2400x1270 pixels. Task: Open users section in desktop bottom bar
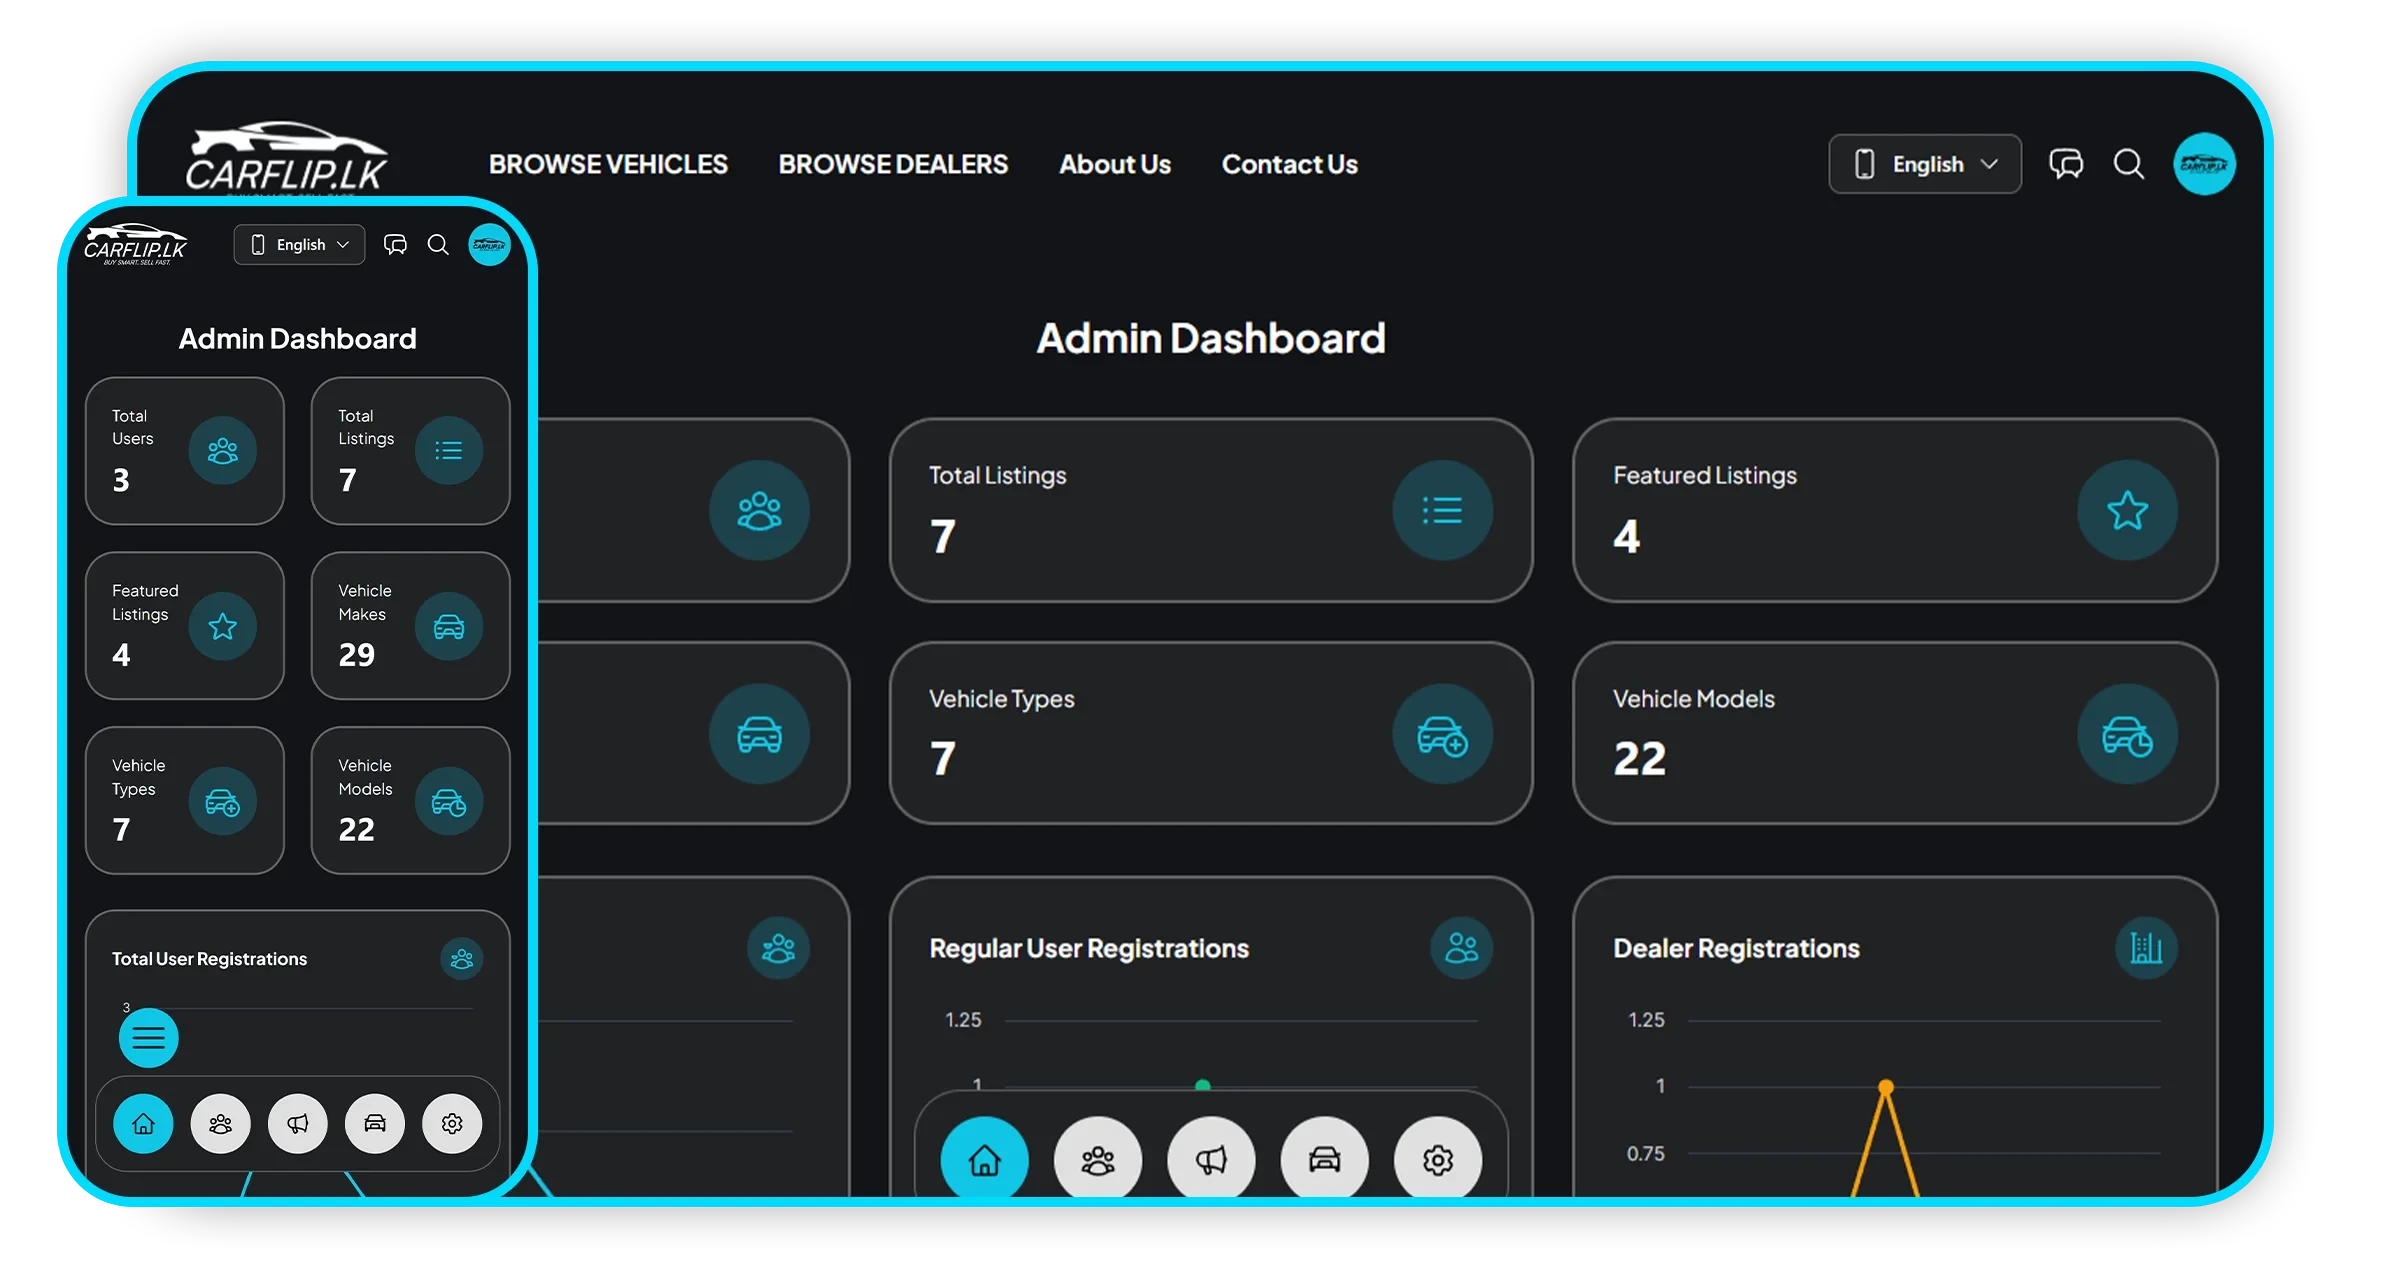click(1097, 1159)
